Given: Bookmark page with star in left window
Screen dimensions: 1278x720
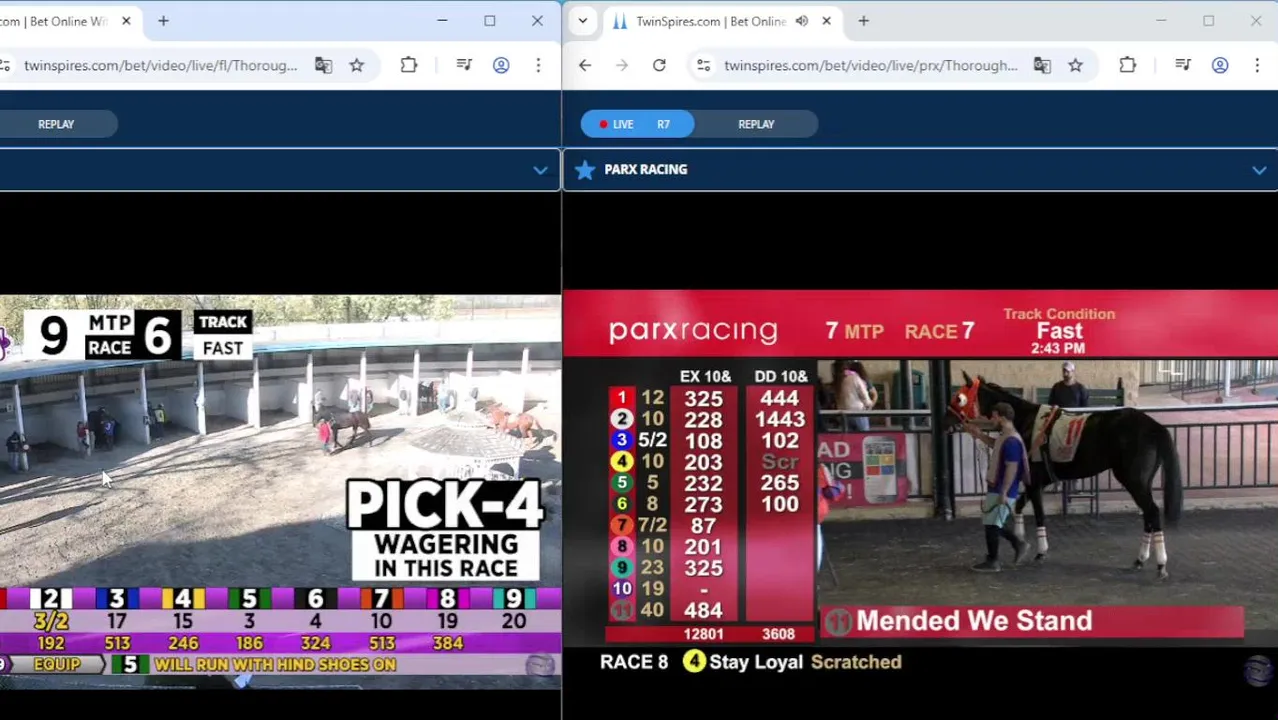Looking at the screenshot, I should tap(357, 65).
